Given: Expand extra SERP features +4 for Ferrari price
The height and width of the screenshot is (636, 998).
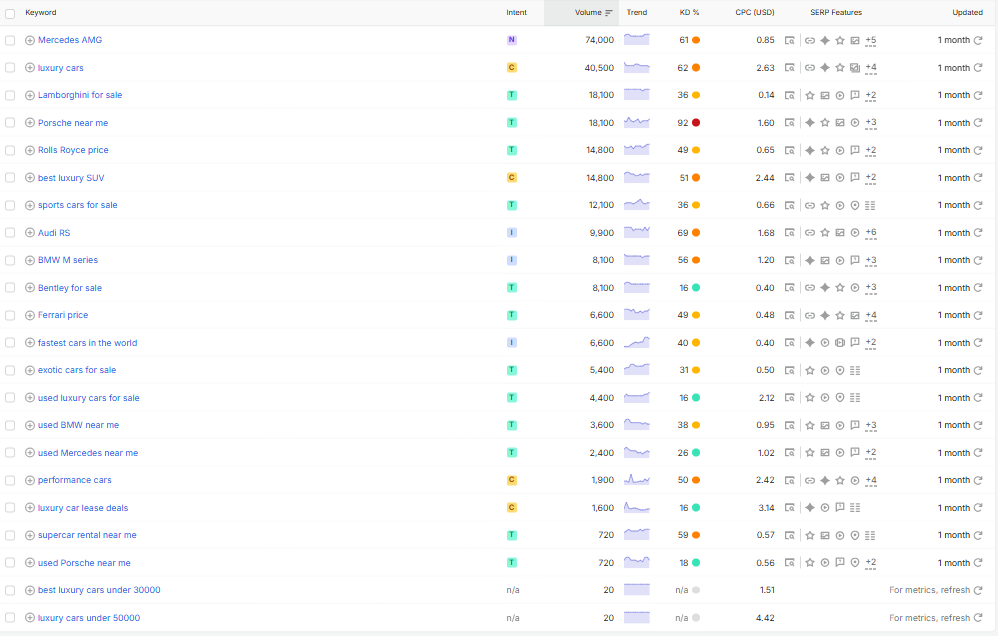Looking at the screenshot, I should (871, 315).
